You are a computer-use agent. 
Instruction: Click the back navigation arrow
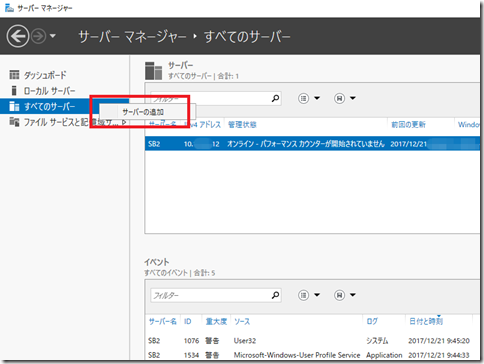pyautogui.click(x=17, y=36)
